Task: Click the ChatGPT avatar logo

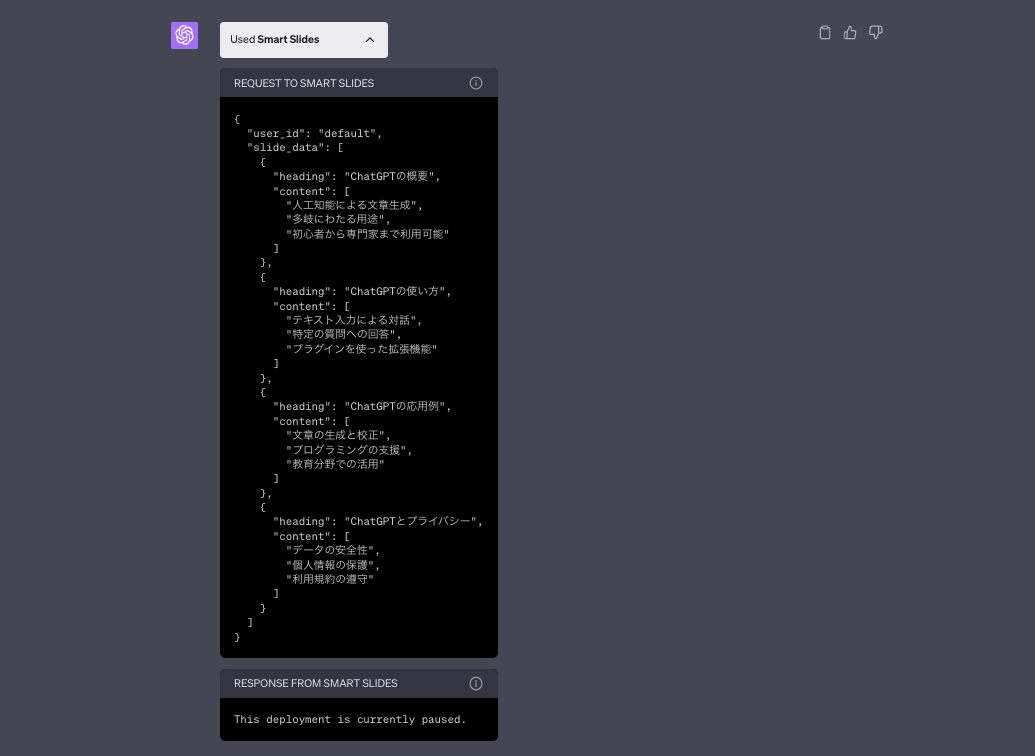Action: (x=184, y=36)
